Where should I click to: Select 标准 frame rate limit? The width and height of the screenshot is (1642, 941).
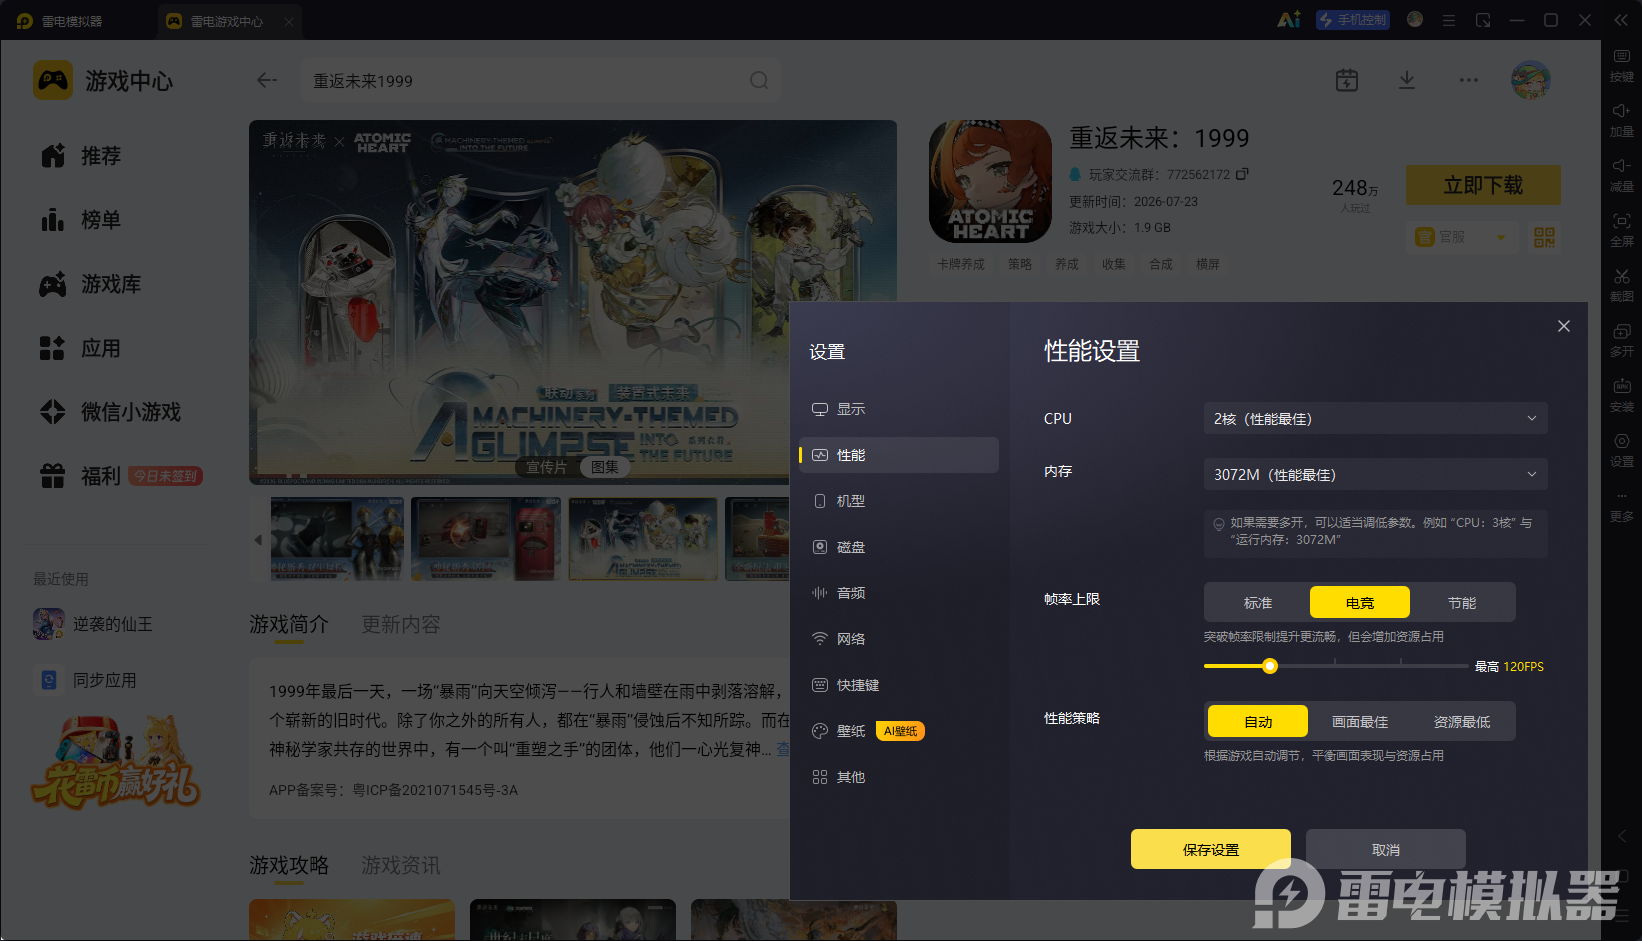coord(1258,603)
